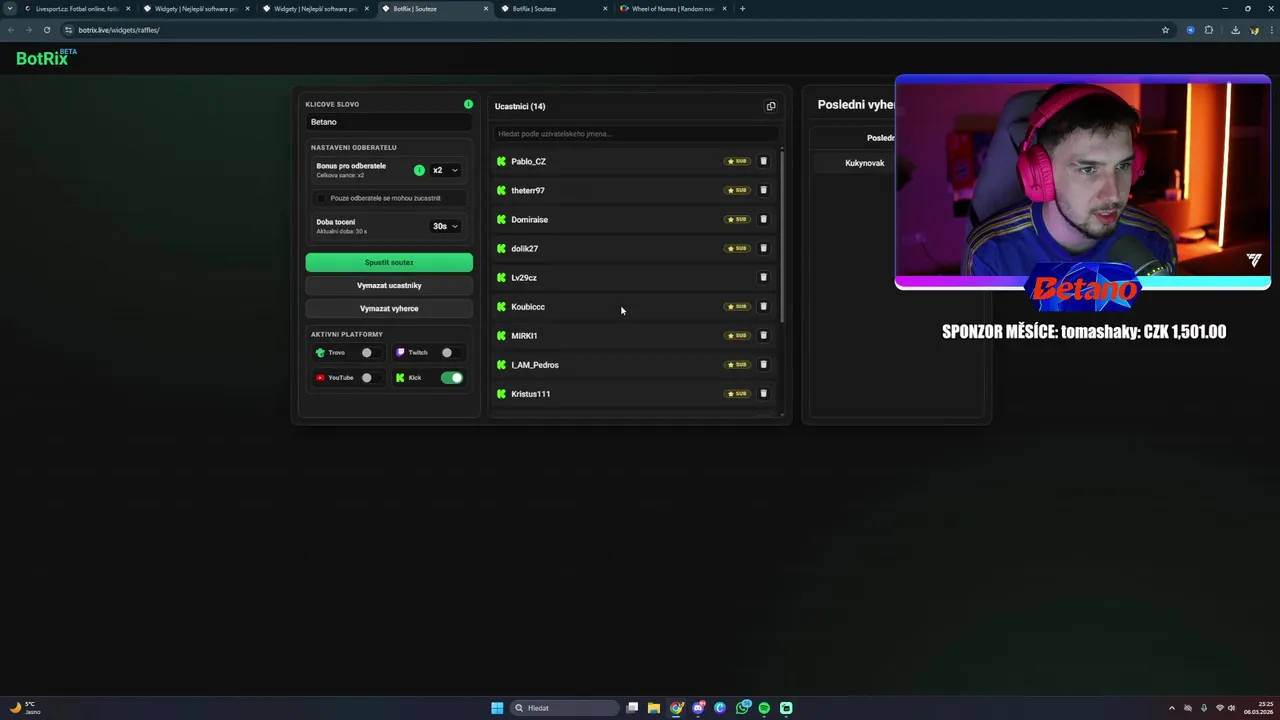Viewport: 1280px width, 720px height.
Task: Show hidden system tray icons
Action: tap(1172, 708)
